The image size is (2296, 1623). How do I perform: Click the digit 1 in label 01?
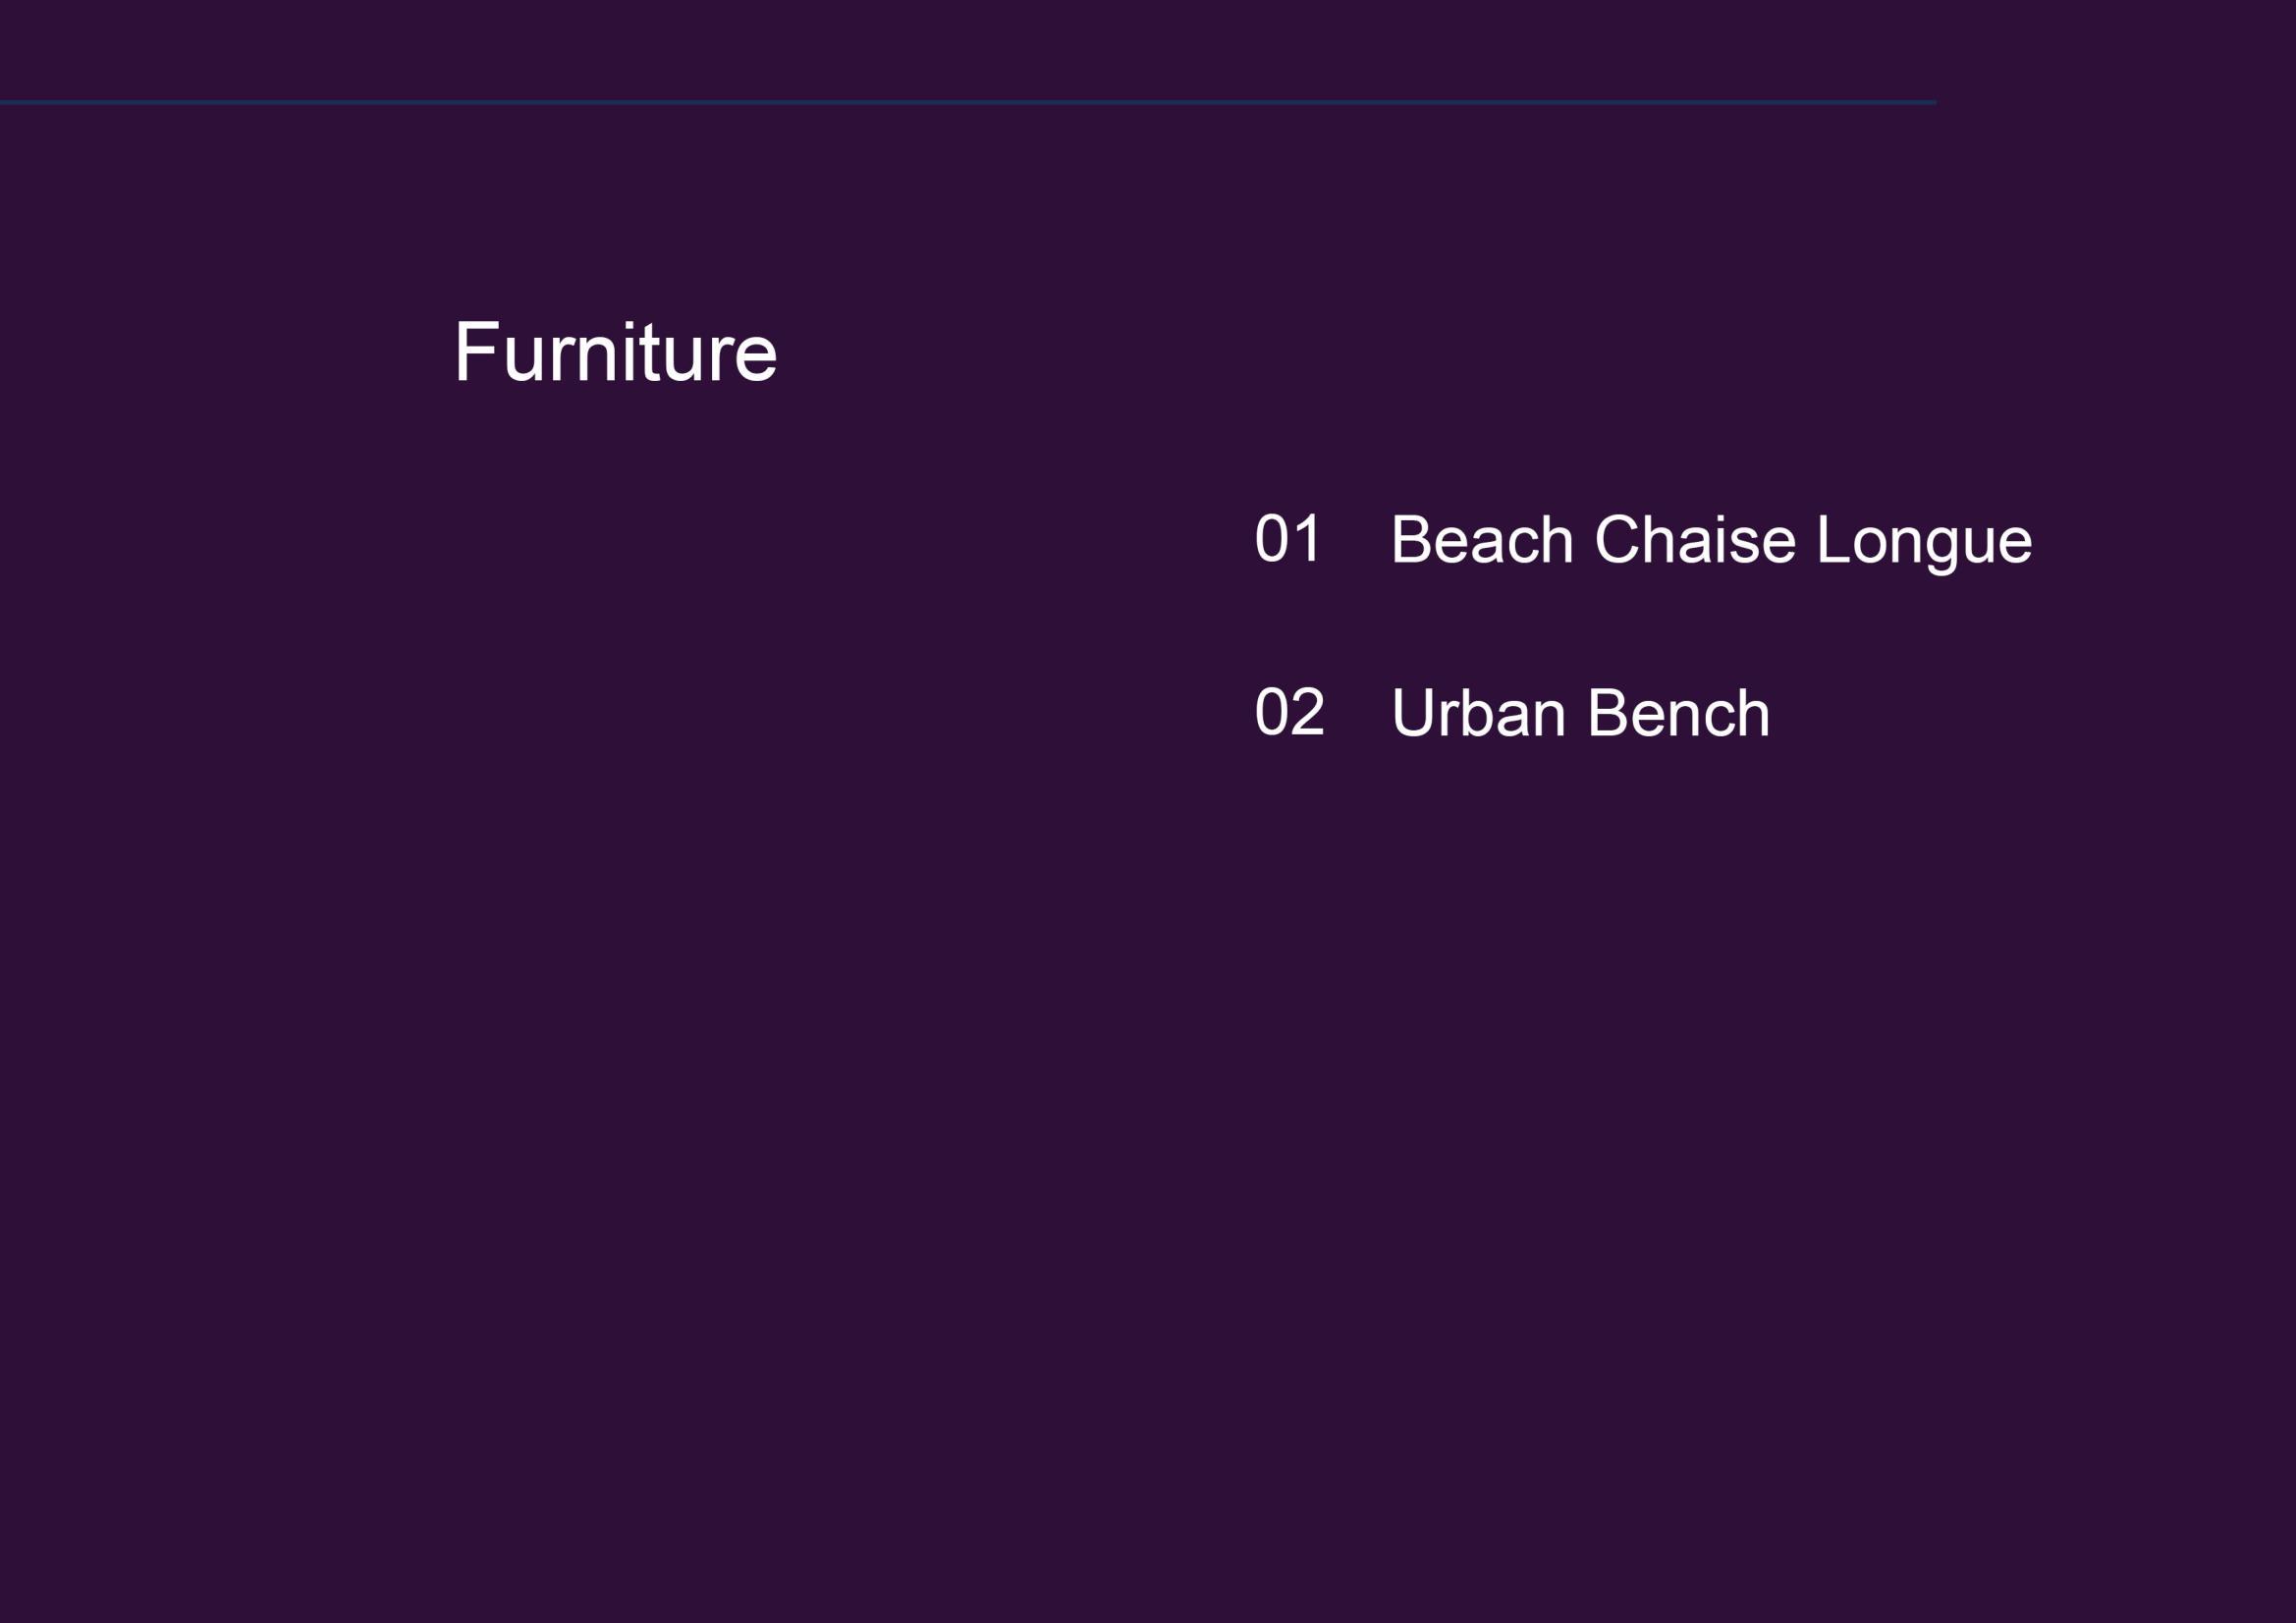(1308, 539)
